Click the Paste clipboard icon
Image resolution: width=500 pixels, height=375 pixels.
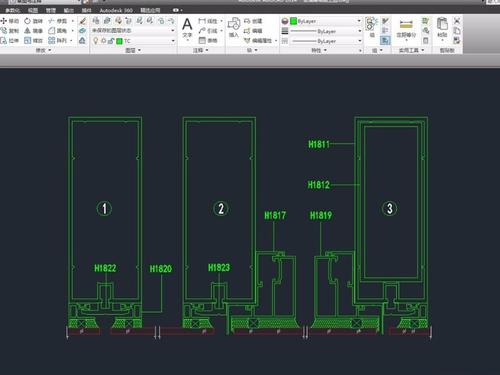click(442, 28)
